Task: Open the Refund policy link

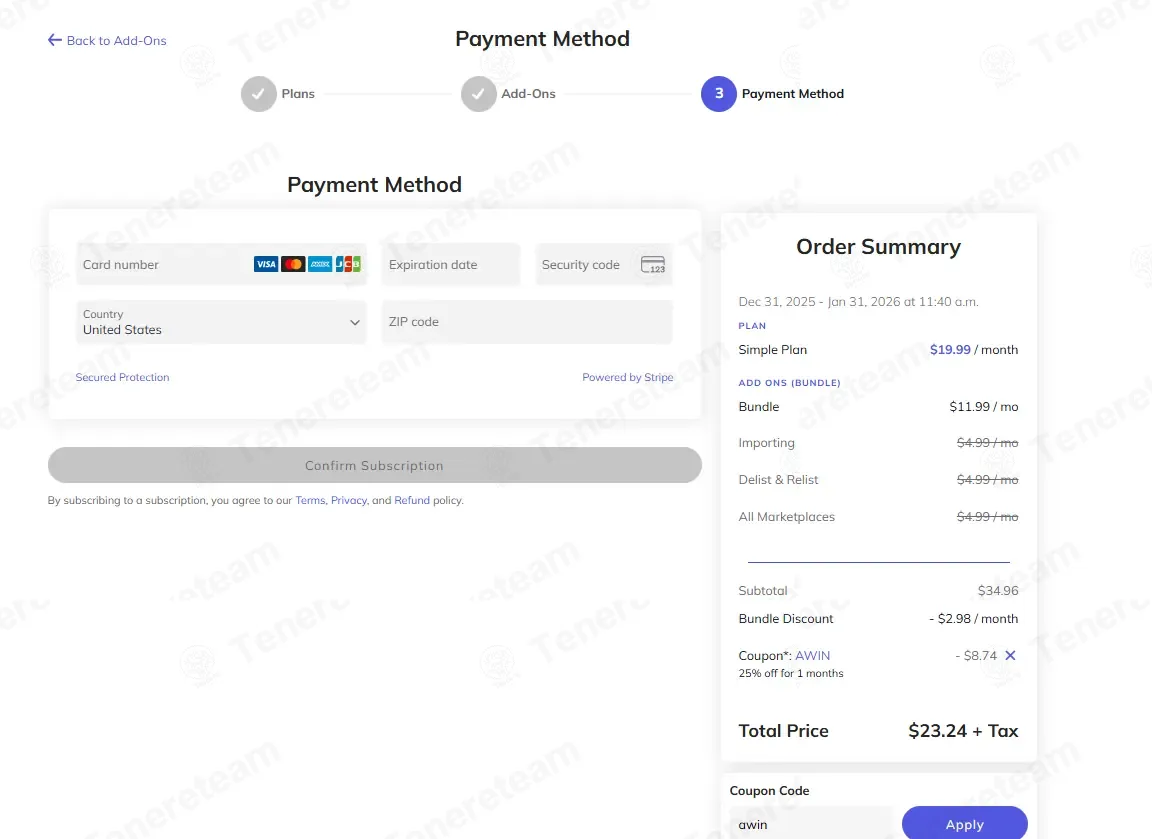Action: pyautogui.click(x=412, y=500)
